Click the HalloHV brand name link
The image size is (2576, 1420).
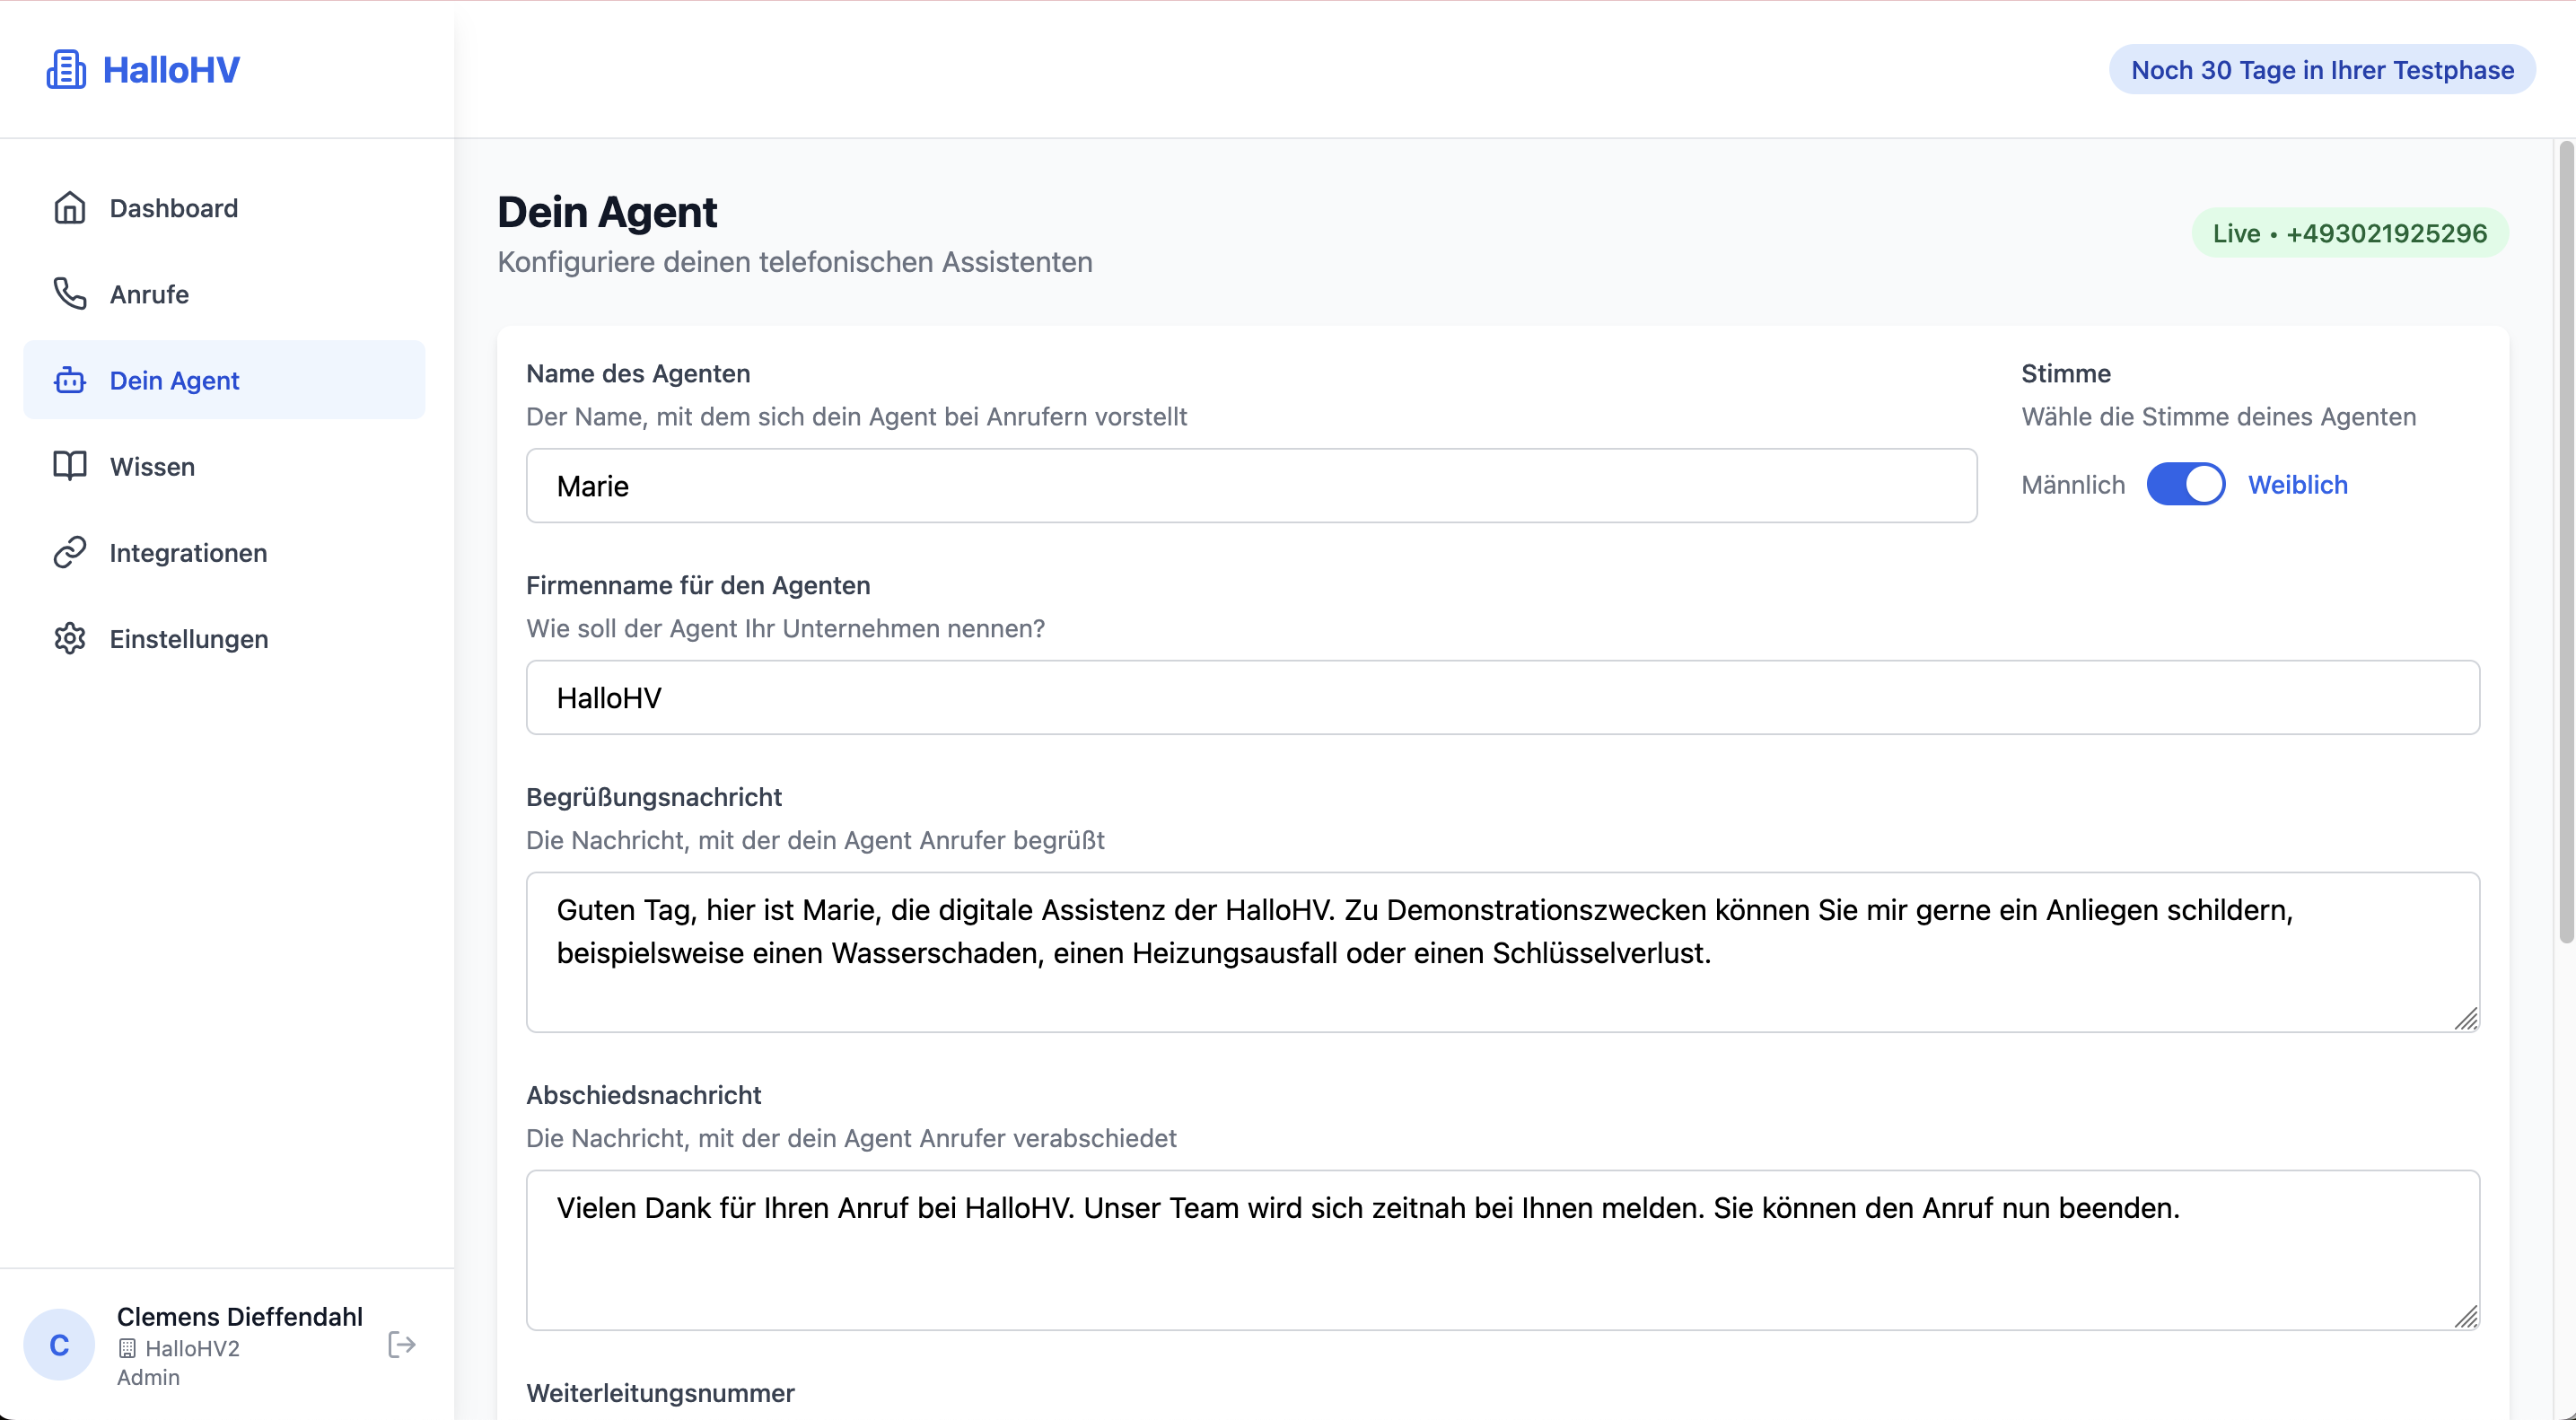171,70
